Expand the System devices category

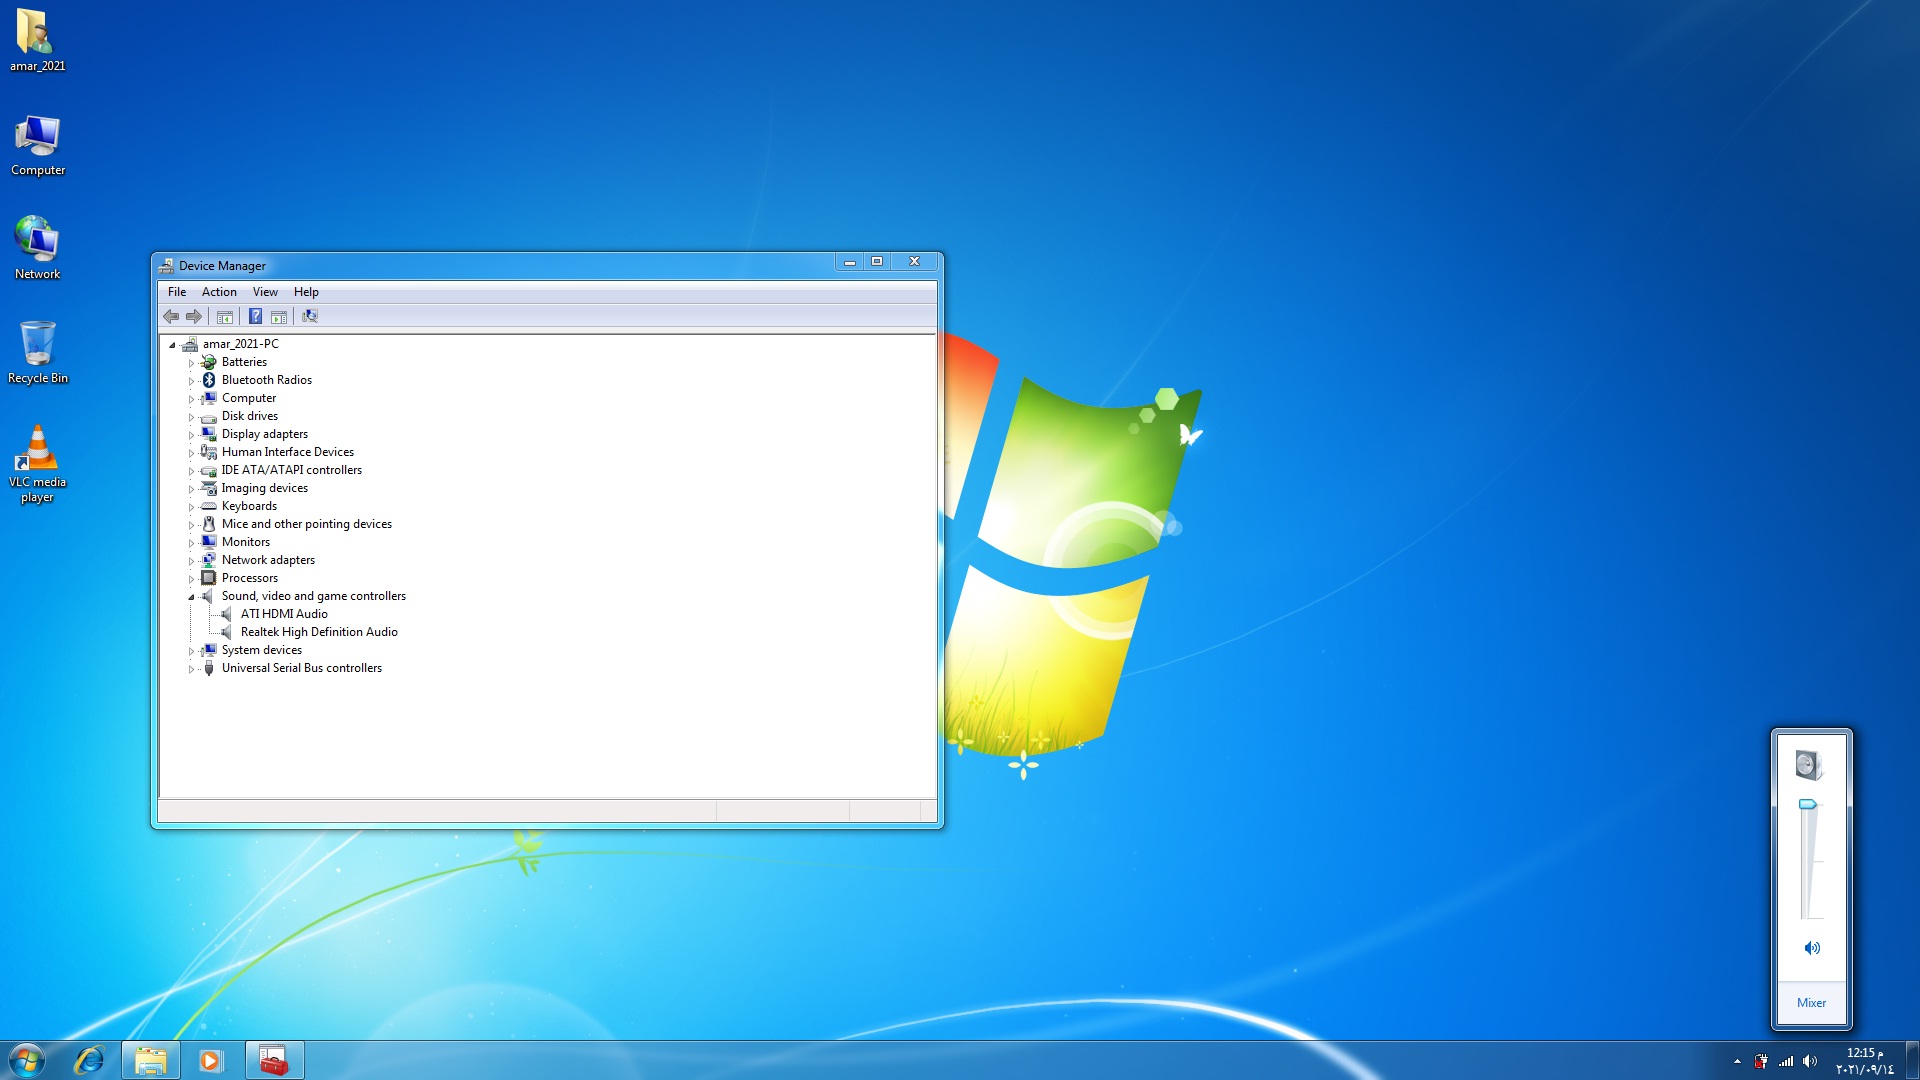[x=191, y=651]
